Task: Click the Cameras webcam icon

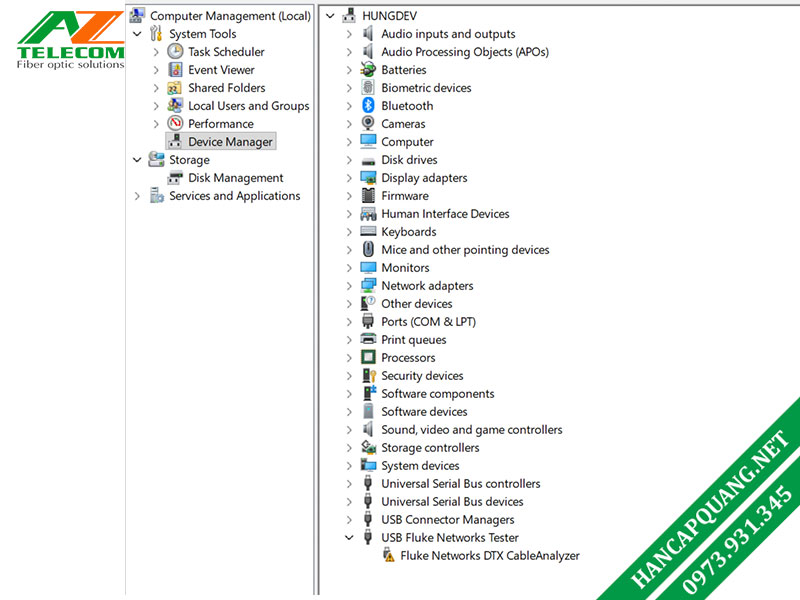Action: (x=368, y=123)
